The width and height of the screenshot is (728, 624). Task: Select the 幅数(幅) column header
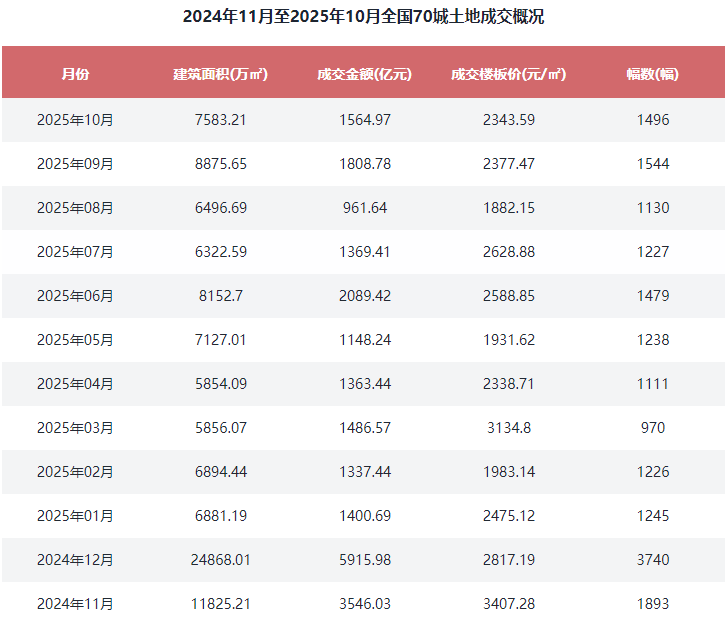pyautogui.click(x=652, y=74)
